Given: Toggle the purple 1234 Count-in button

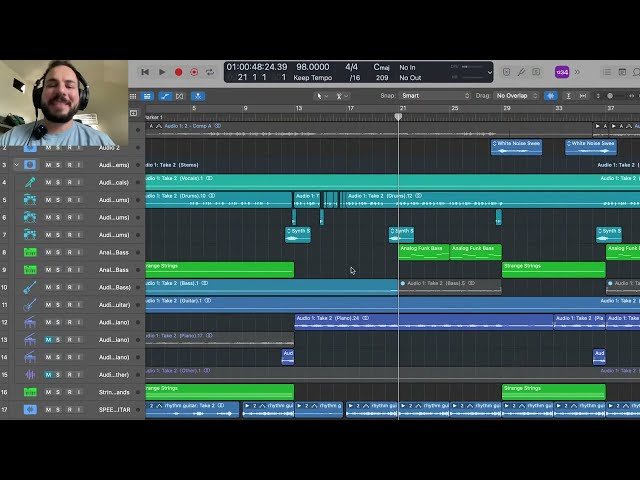Looking at the screenshot, I should pos(562,72).
